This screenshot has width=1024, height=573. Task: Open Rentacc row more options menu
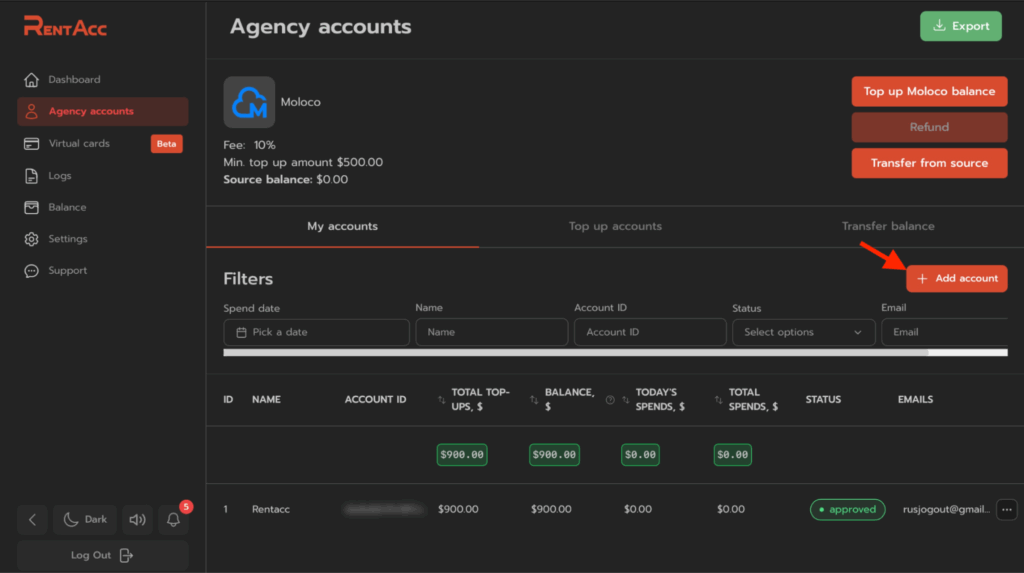pyautogui.click(x=1006, y=509)
